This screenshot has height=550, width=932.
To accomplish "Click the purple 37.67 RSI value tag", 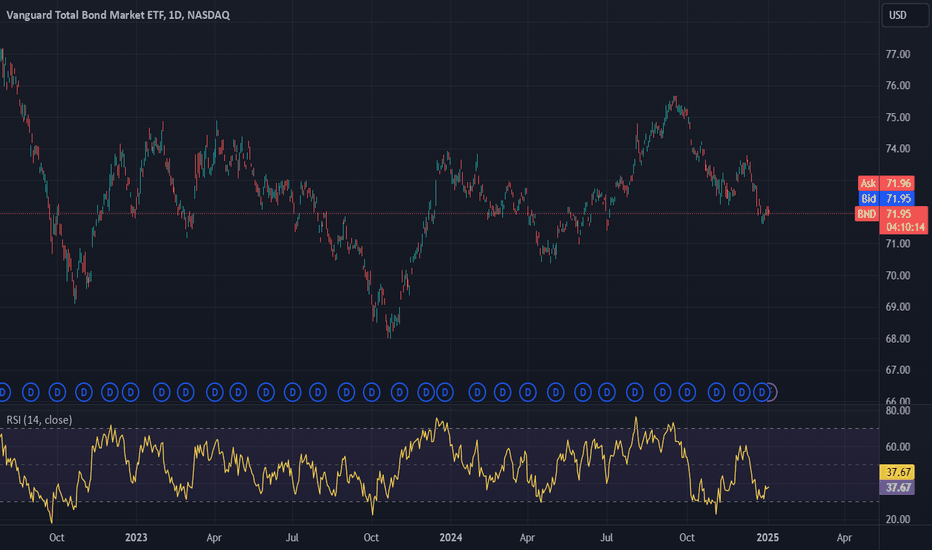I will [897, 488].
